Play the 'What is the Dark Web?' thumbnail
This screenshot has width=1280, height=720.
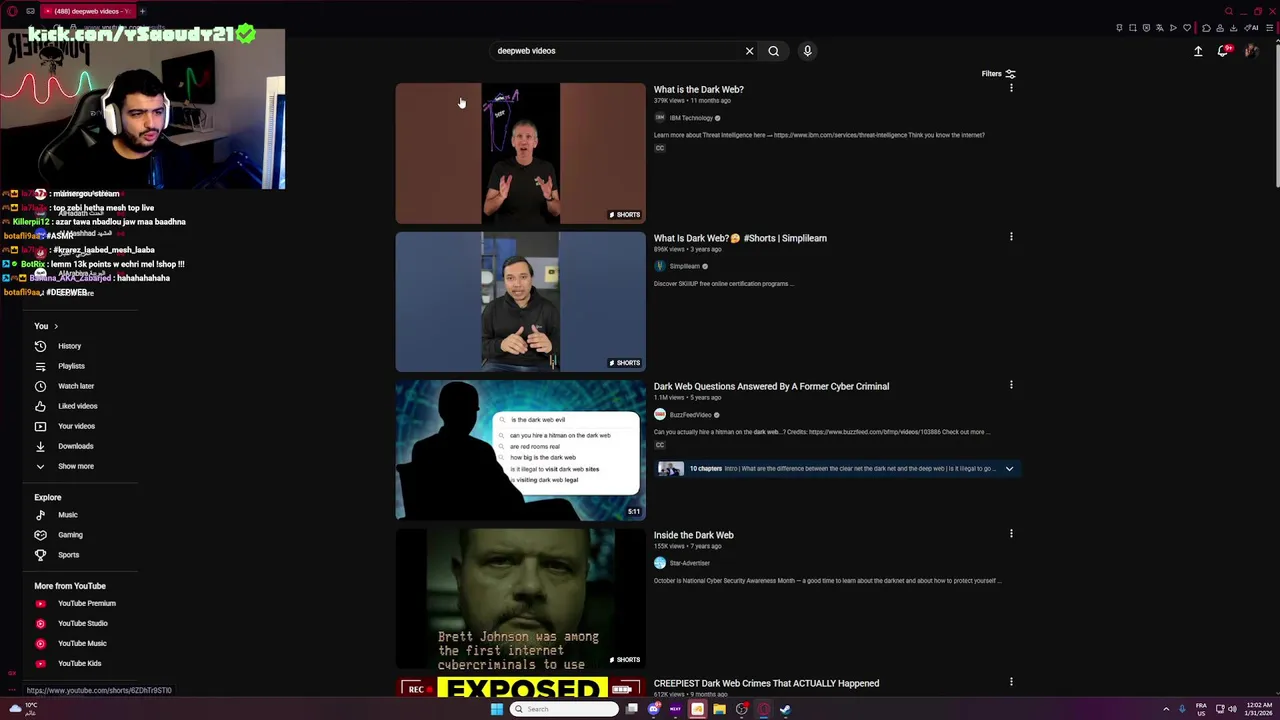[x=520, y=153]
